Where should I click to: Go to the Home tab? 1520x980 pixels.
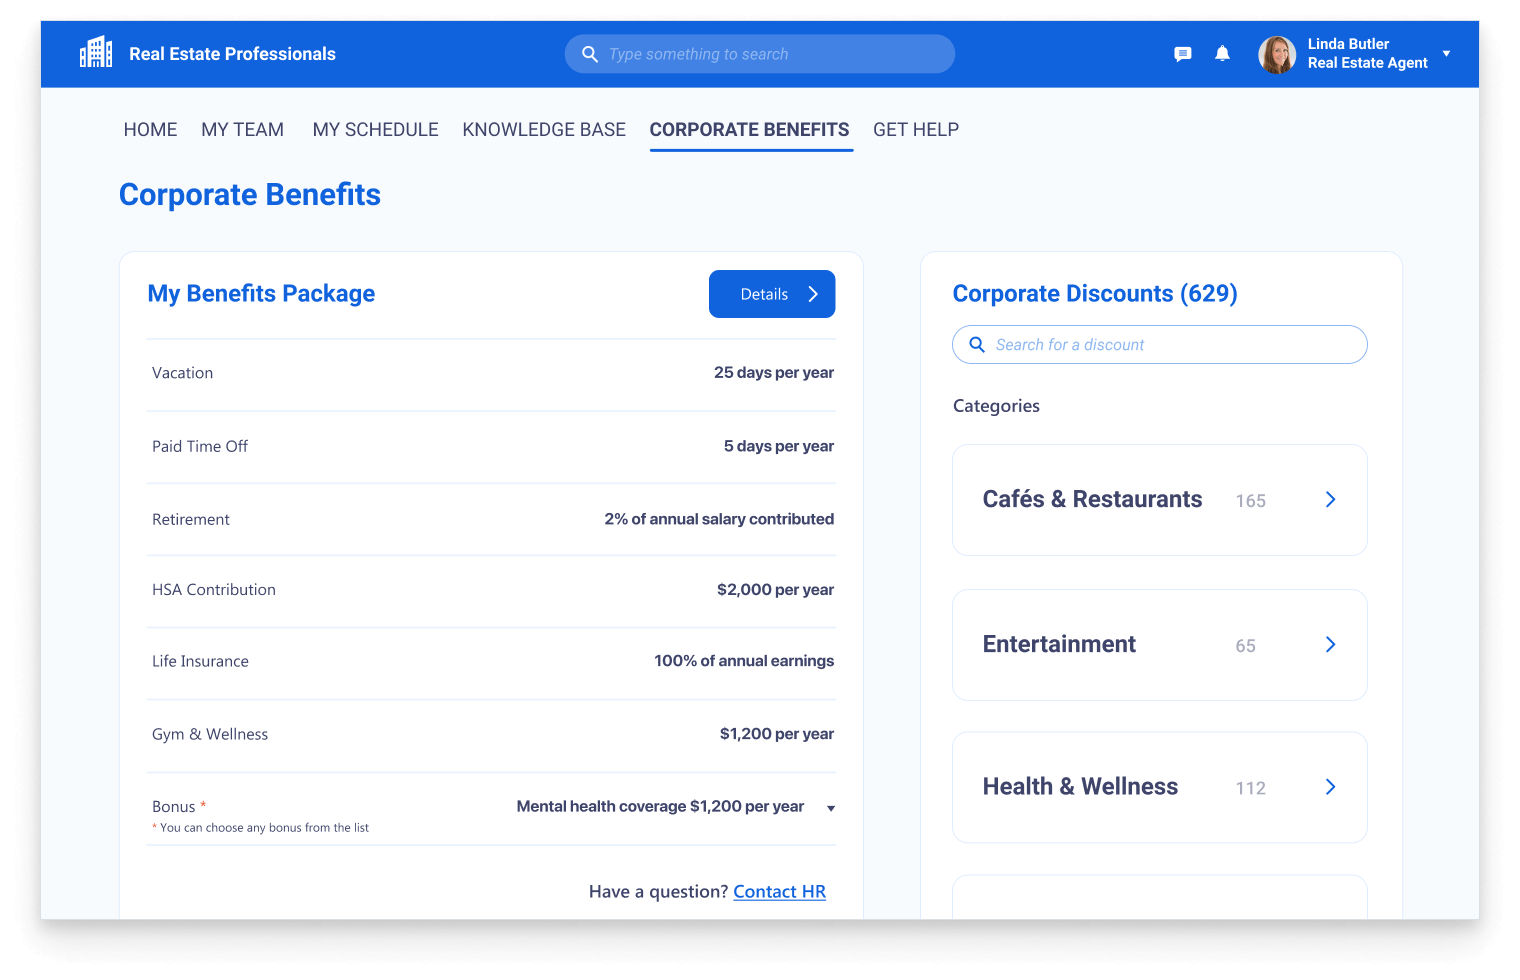point(150,130)
